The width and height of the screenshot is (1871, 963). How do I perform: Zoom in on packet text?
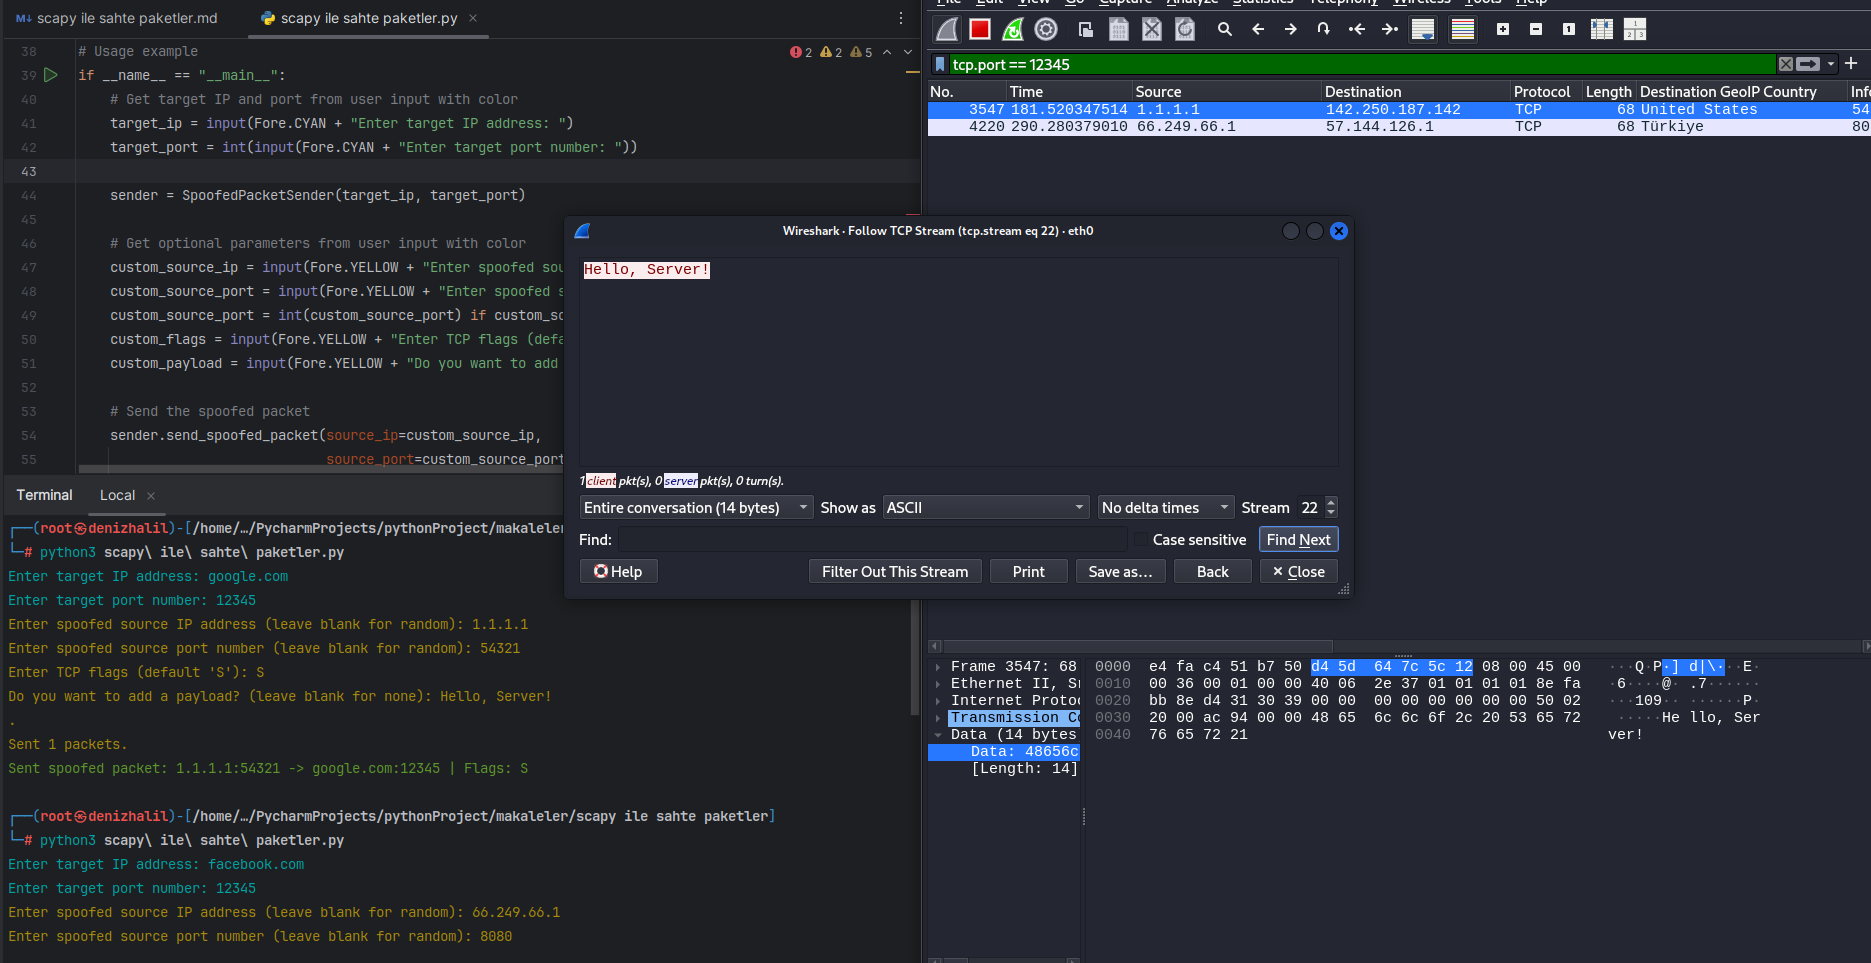coord(1503,30)
